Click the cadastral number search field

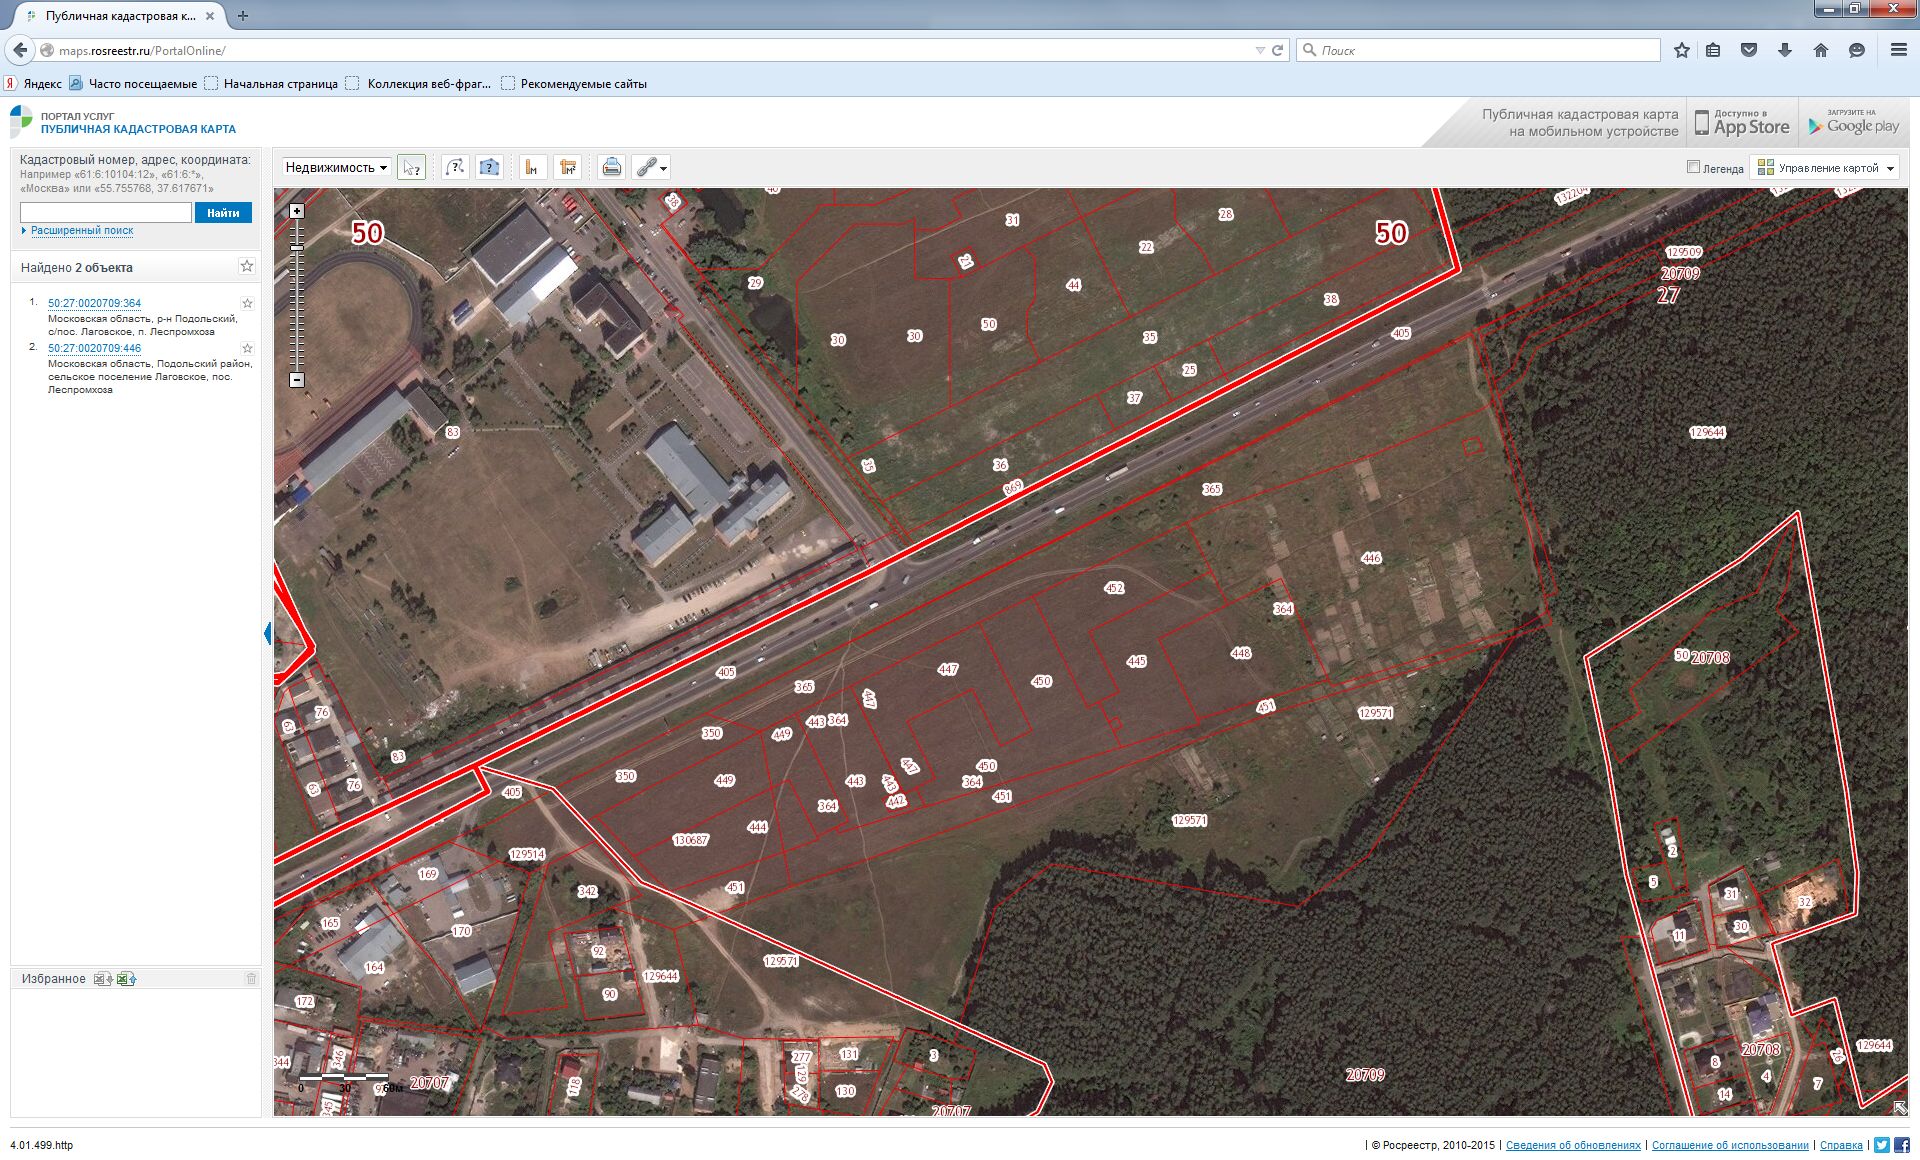point(106,213)
